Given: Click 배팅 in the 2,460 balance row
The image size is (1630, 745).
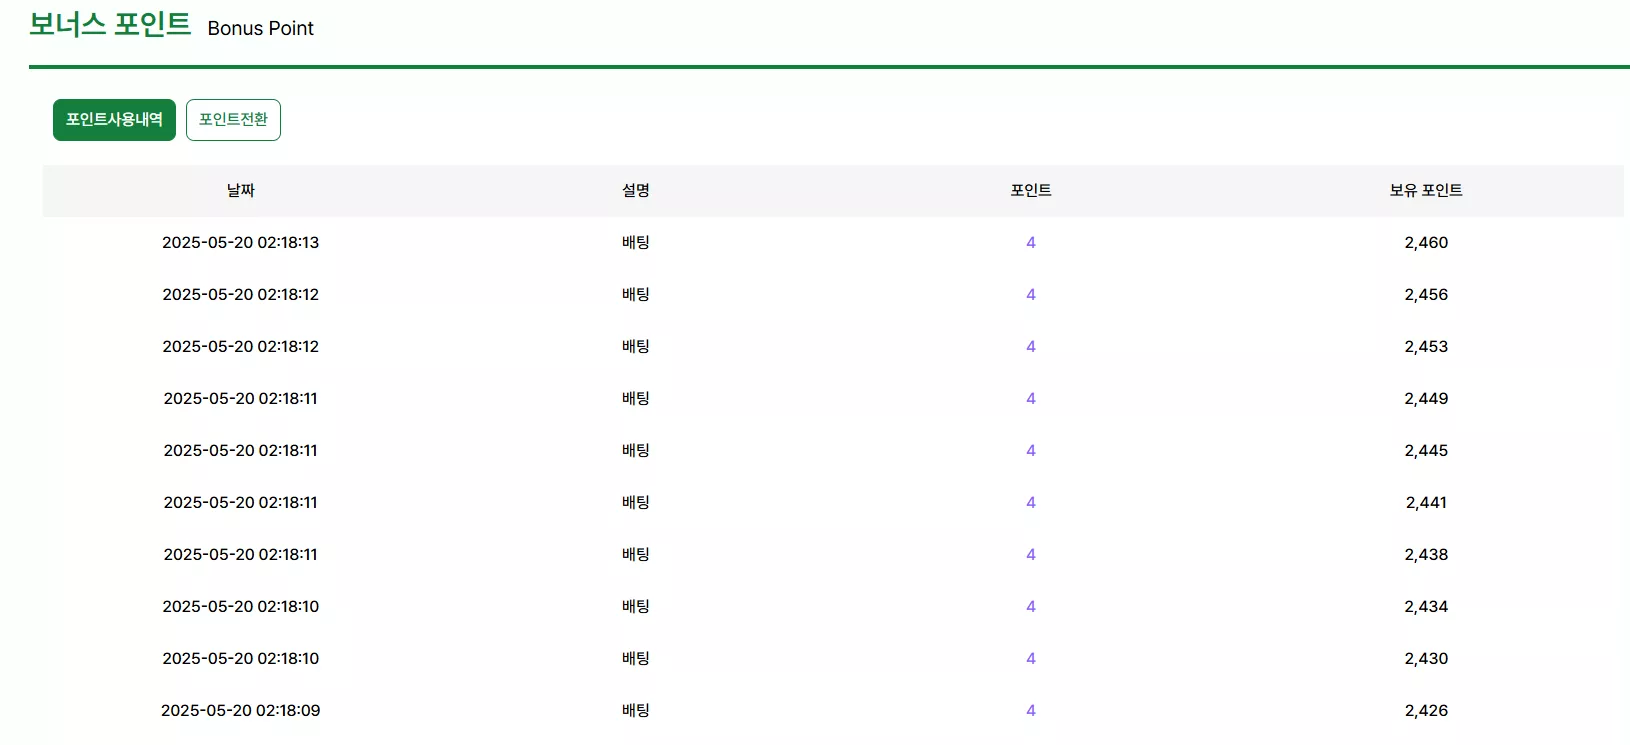Looking at the screenshot, I should coord(636,242).
